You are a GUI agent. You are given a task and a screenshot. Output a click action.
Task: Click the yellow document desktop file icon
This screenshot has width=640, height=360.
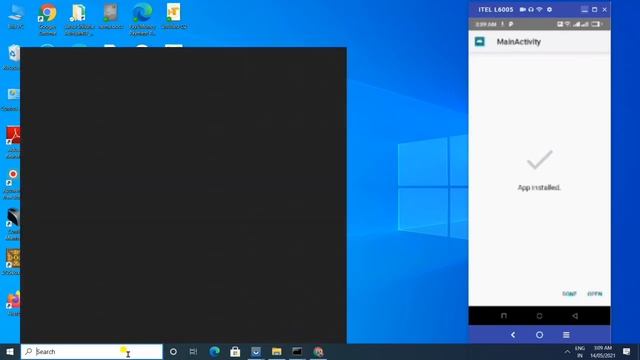coord(174,16)
